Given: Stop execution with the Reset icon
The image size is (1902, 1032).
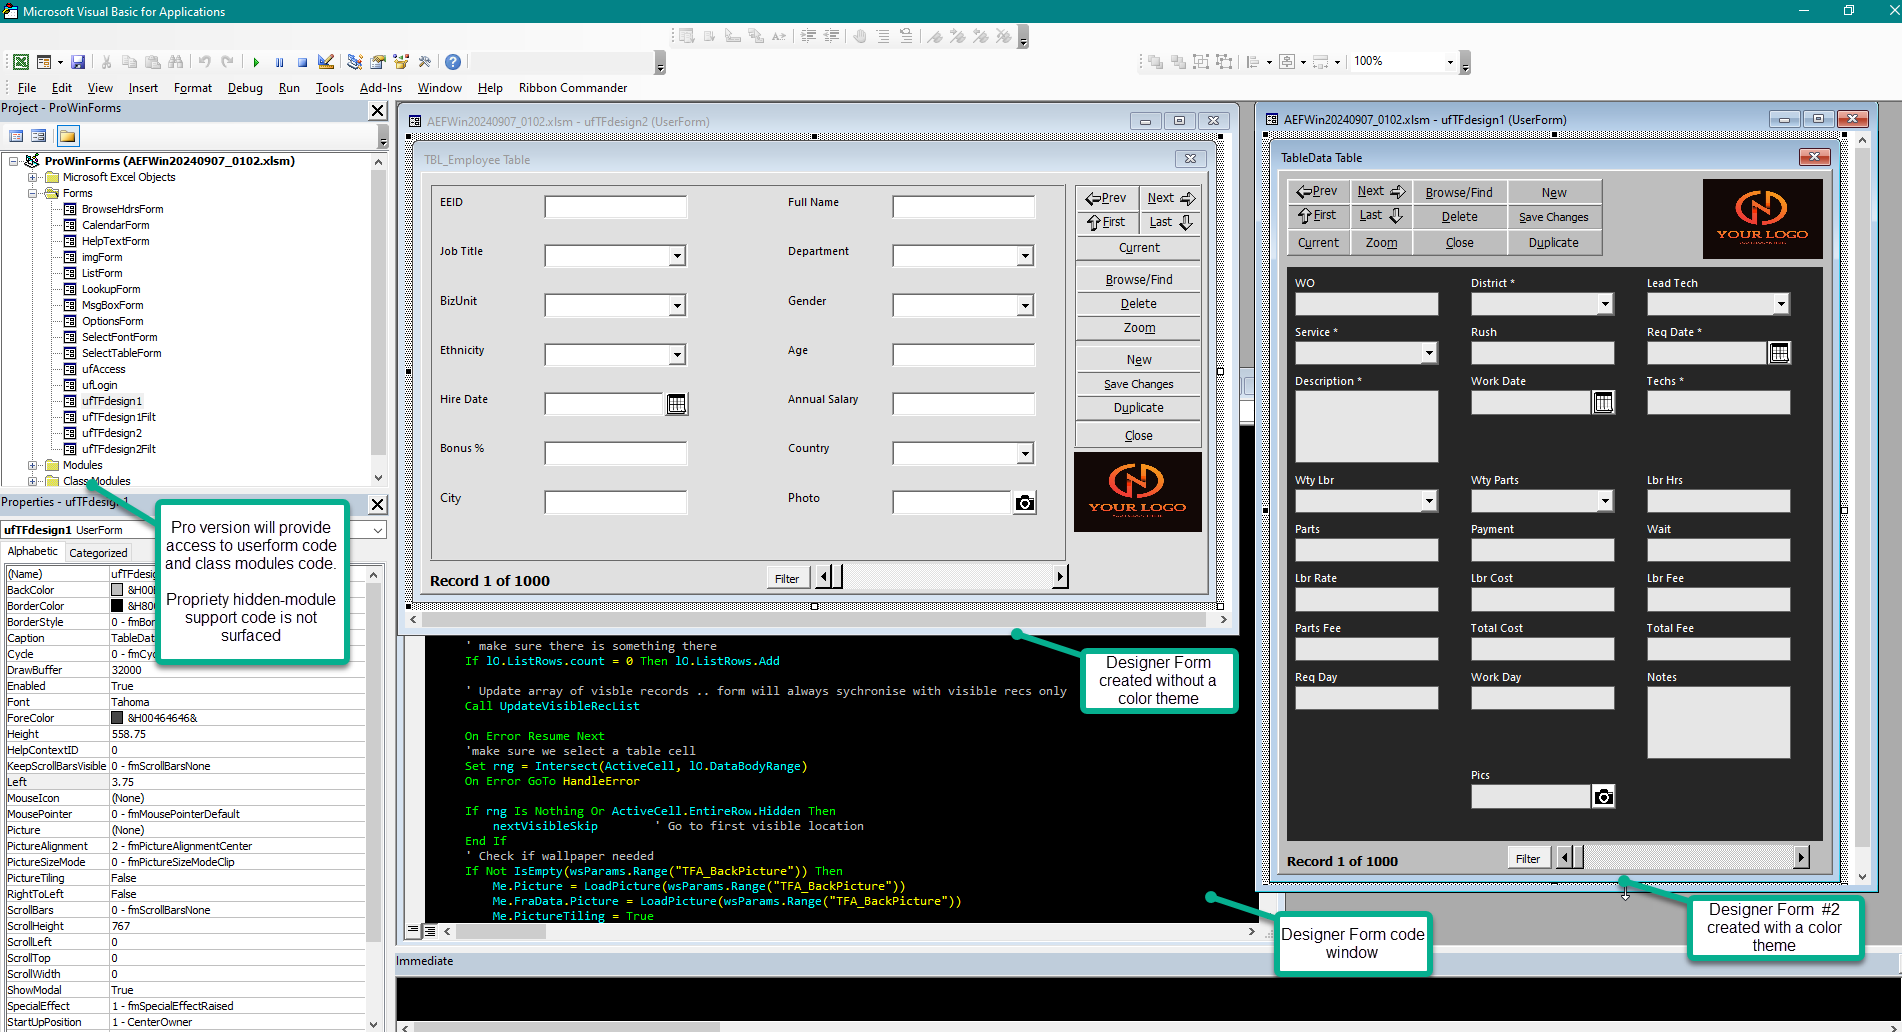Looking at the screenshot, I should coord(302,61).
